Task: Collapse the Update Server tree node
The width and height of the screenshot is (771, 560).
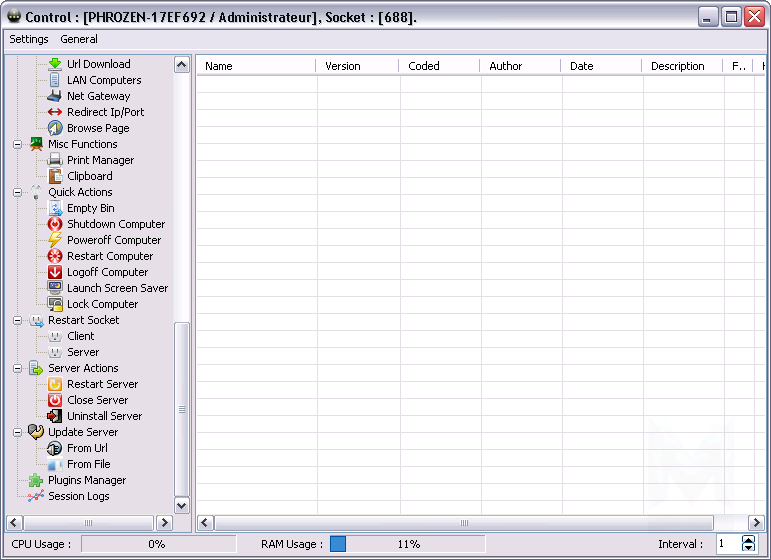Action: (17, 432)
